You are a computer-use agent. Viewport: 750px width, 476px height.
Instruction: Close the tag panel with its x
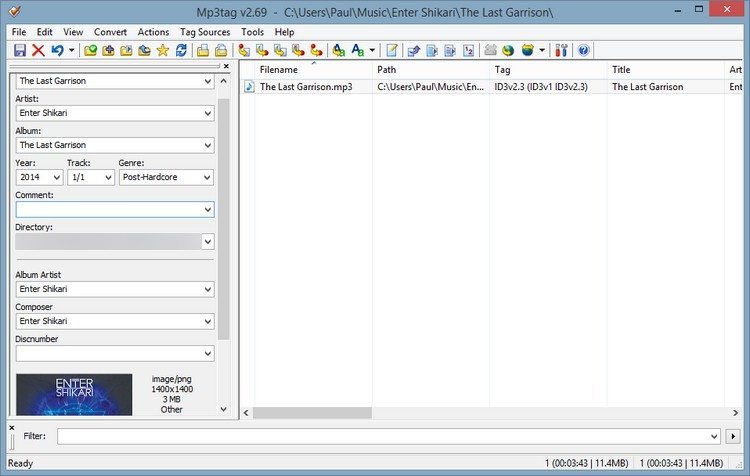[x=226, y=66]
